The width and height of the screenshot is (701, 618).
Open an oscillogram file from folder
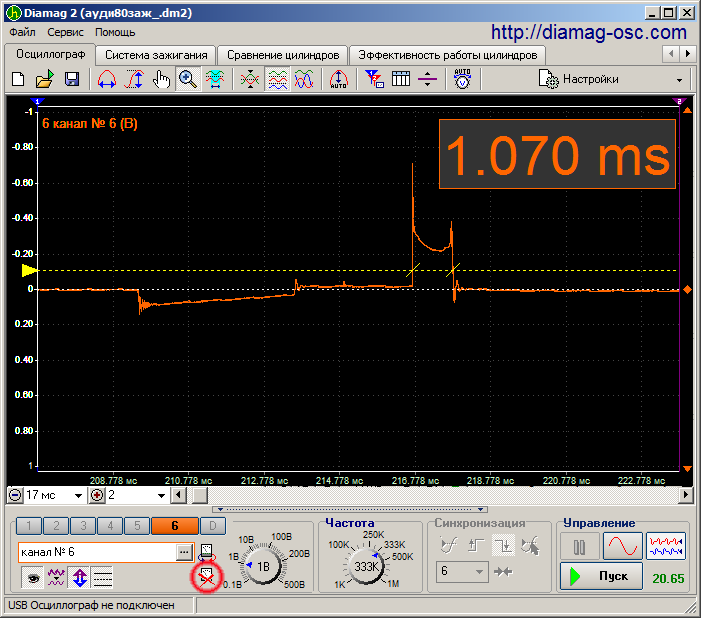(45, 80)
